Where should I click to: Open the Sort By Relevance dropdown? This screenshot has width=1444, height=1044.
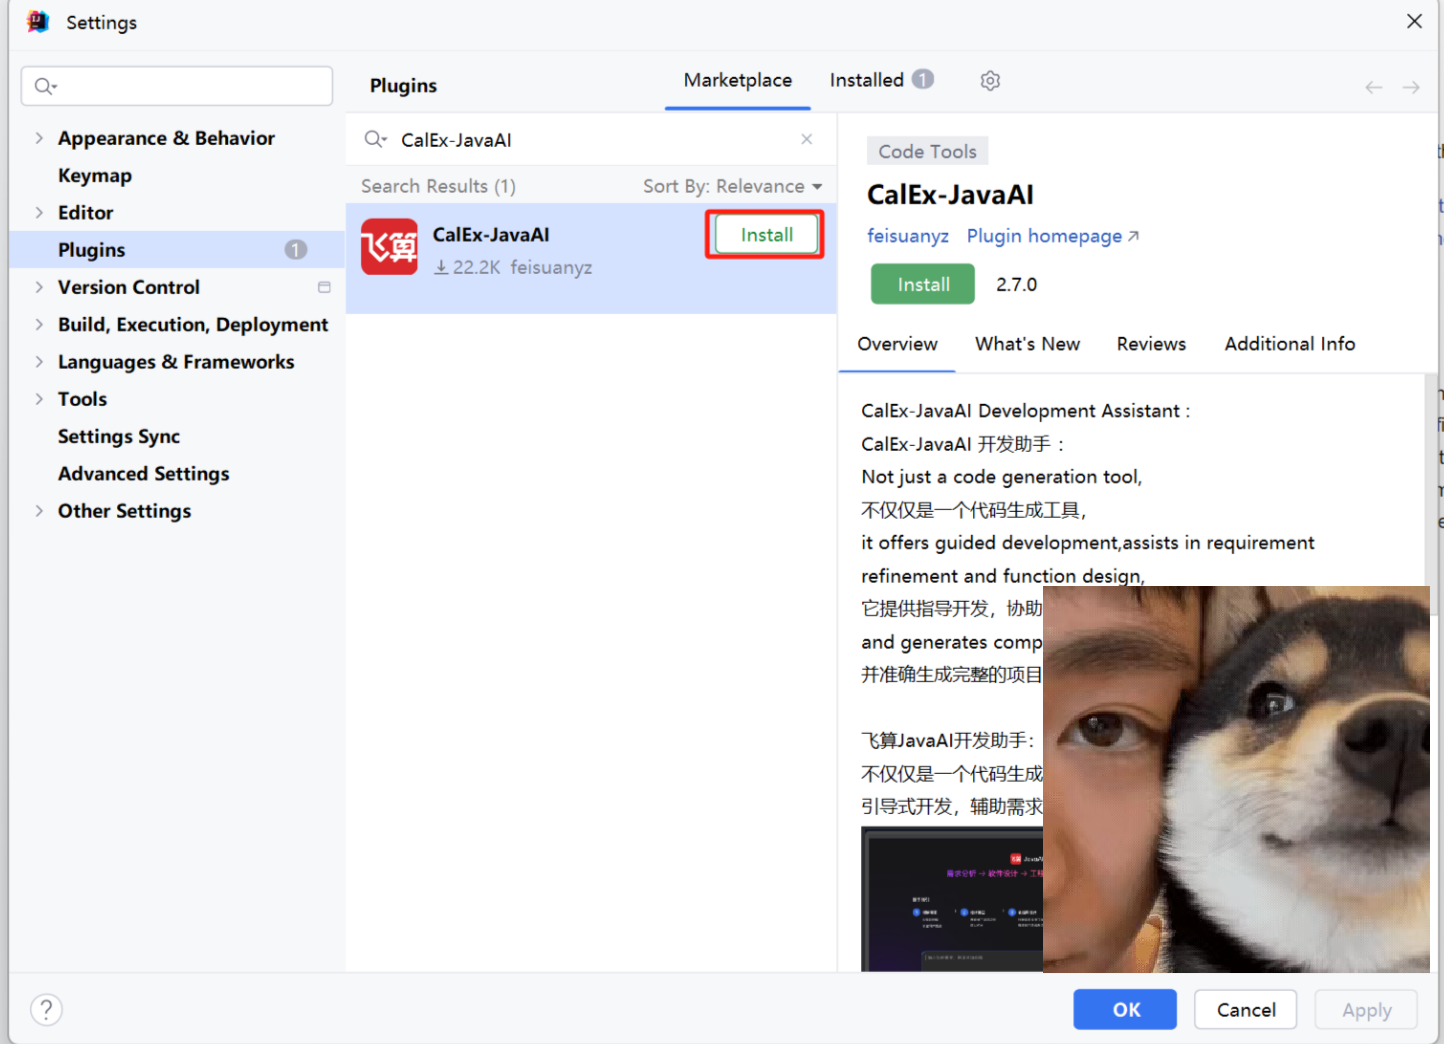(733, 186)
